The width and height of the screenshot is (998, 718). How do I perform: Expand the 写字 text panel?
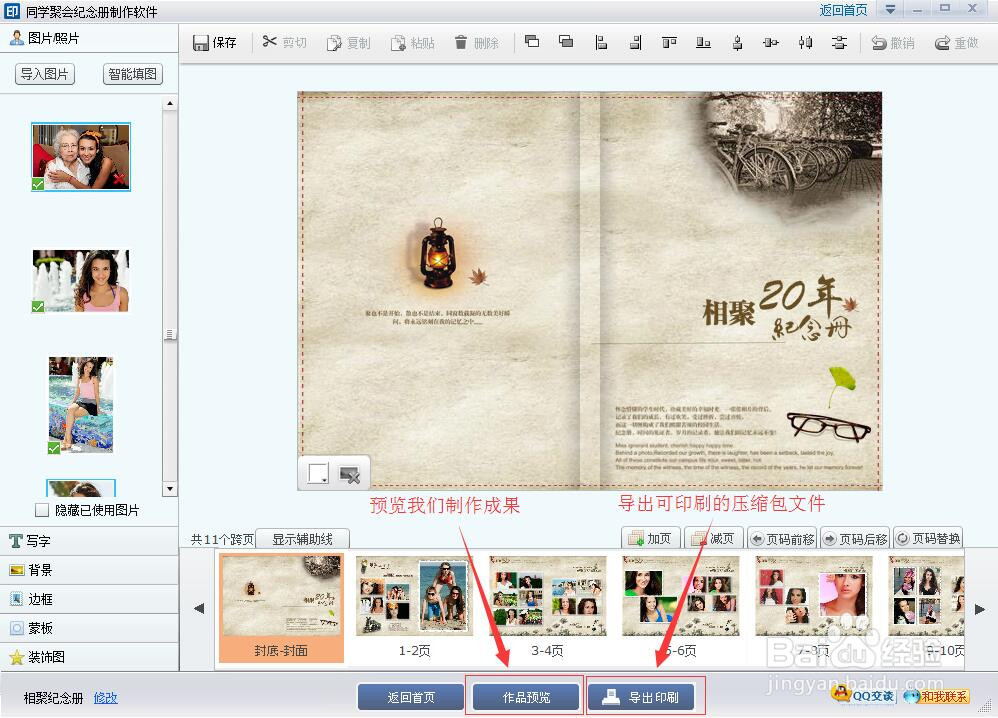click(x=89, y=541)
